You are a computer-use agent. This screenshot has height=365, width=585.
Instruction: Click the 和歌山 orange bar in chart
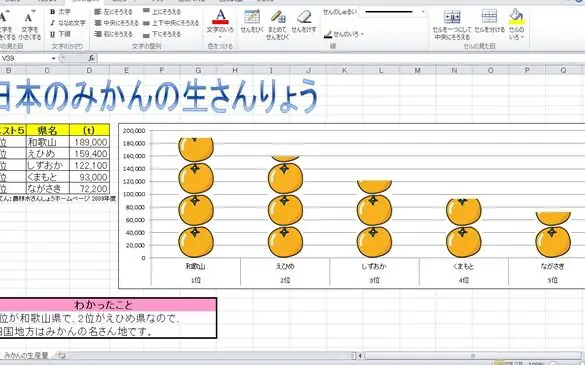(x=196, y=198)
